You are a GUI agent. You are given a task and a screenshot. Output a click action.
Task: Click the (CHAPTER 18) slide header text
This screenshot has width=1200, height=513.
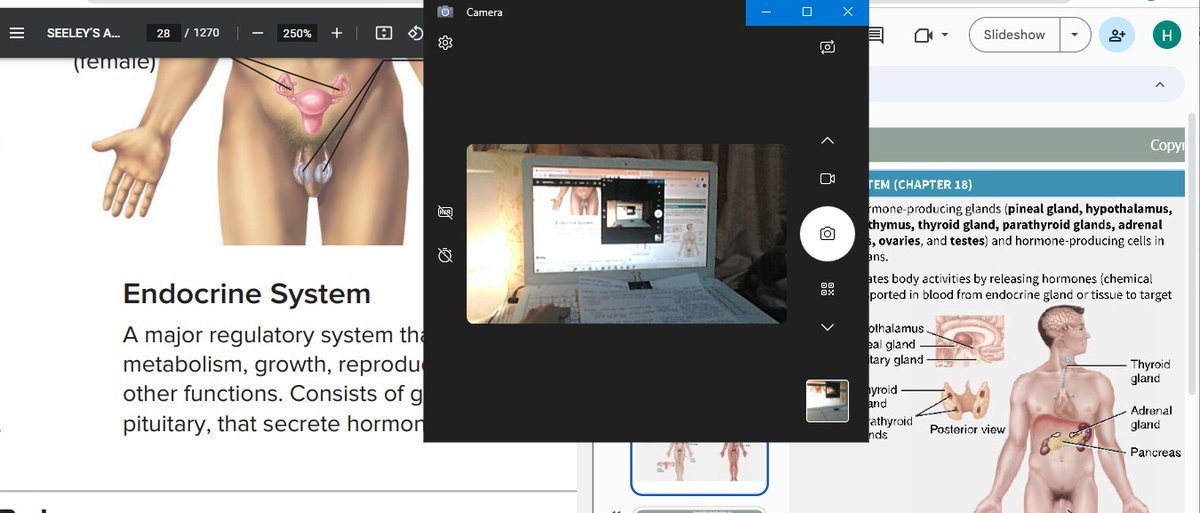[933, 185]
